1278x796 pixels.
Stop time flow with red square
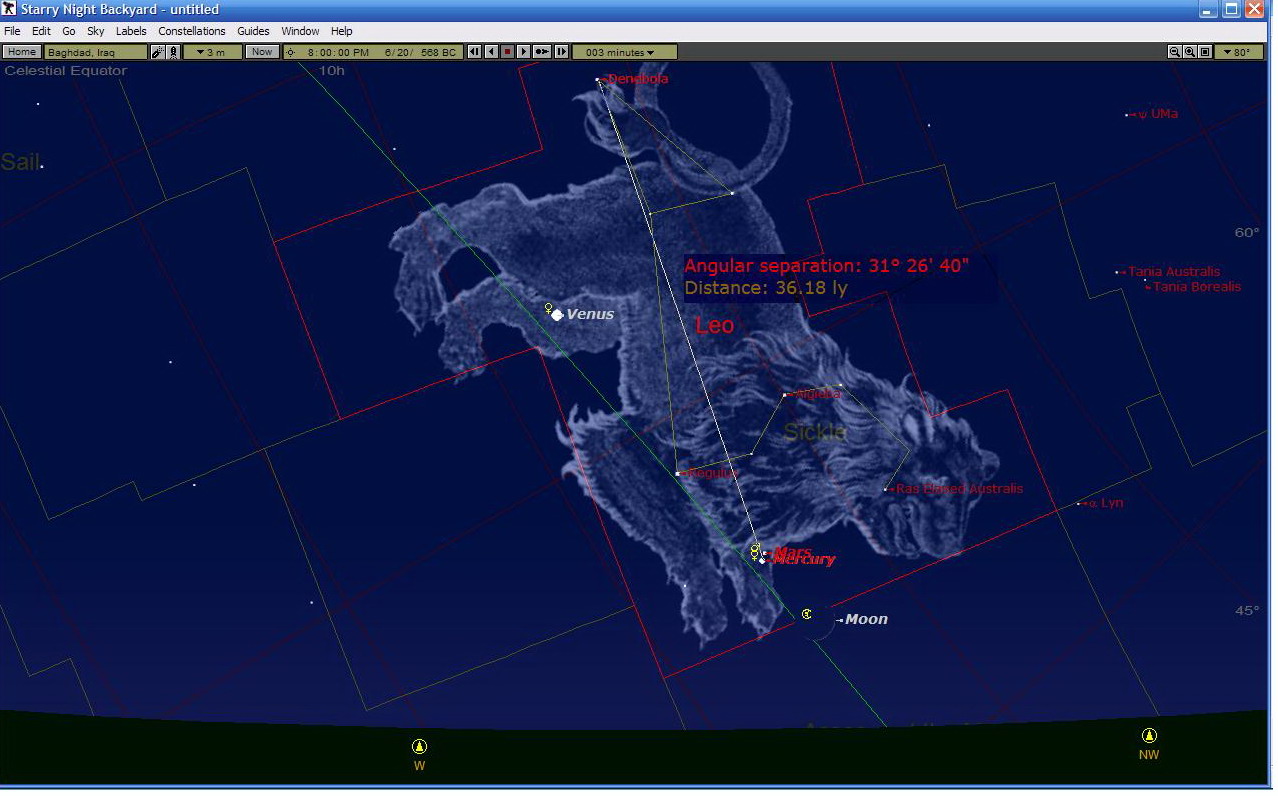tap(507, 52)
